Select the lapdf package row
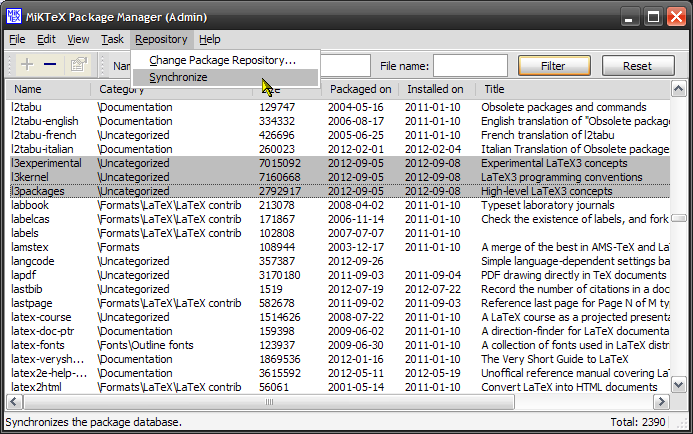This screenshot has width=693, height=434. pos(338,275)
